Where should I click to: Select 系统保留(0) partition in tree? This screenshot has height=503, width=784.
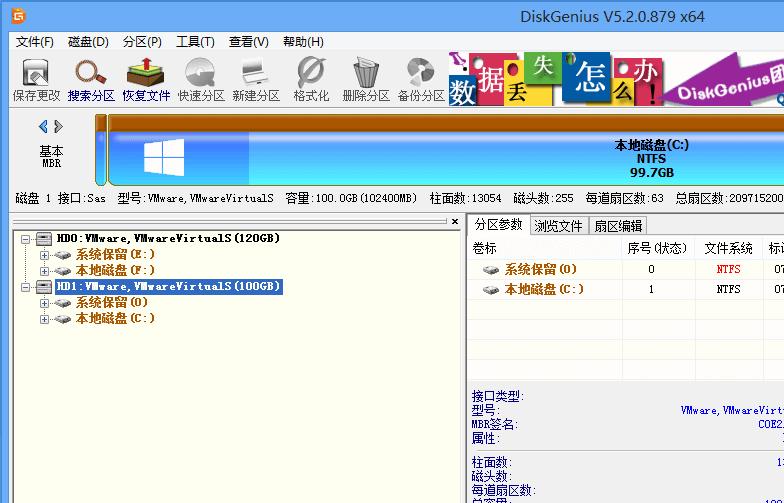tap(112, 302)
